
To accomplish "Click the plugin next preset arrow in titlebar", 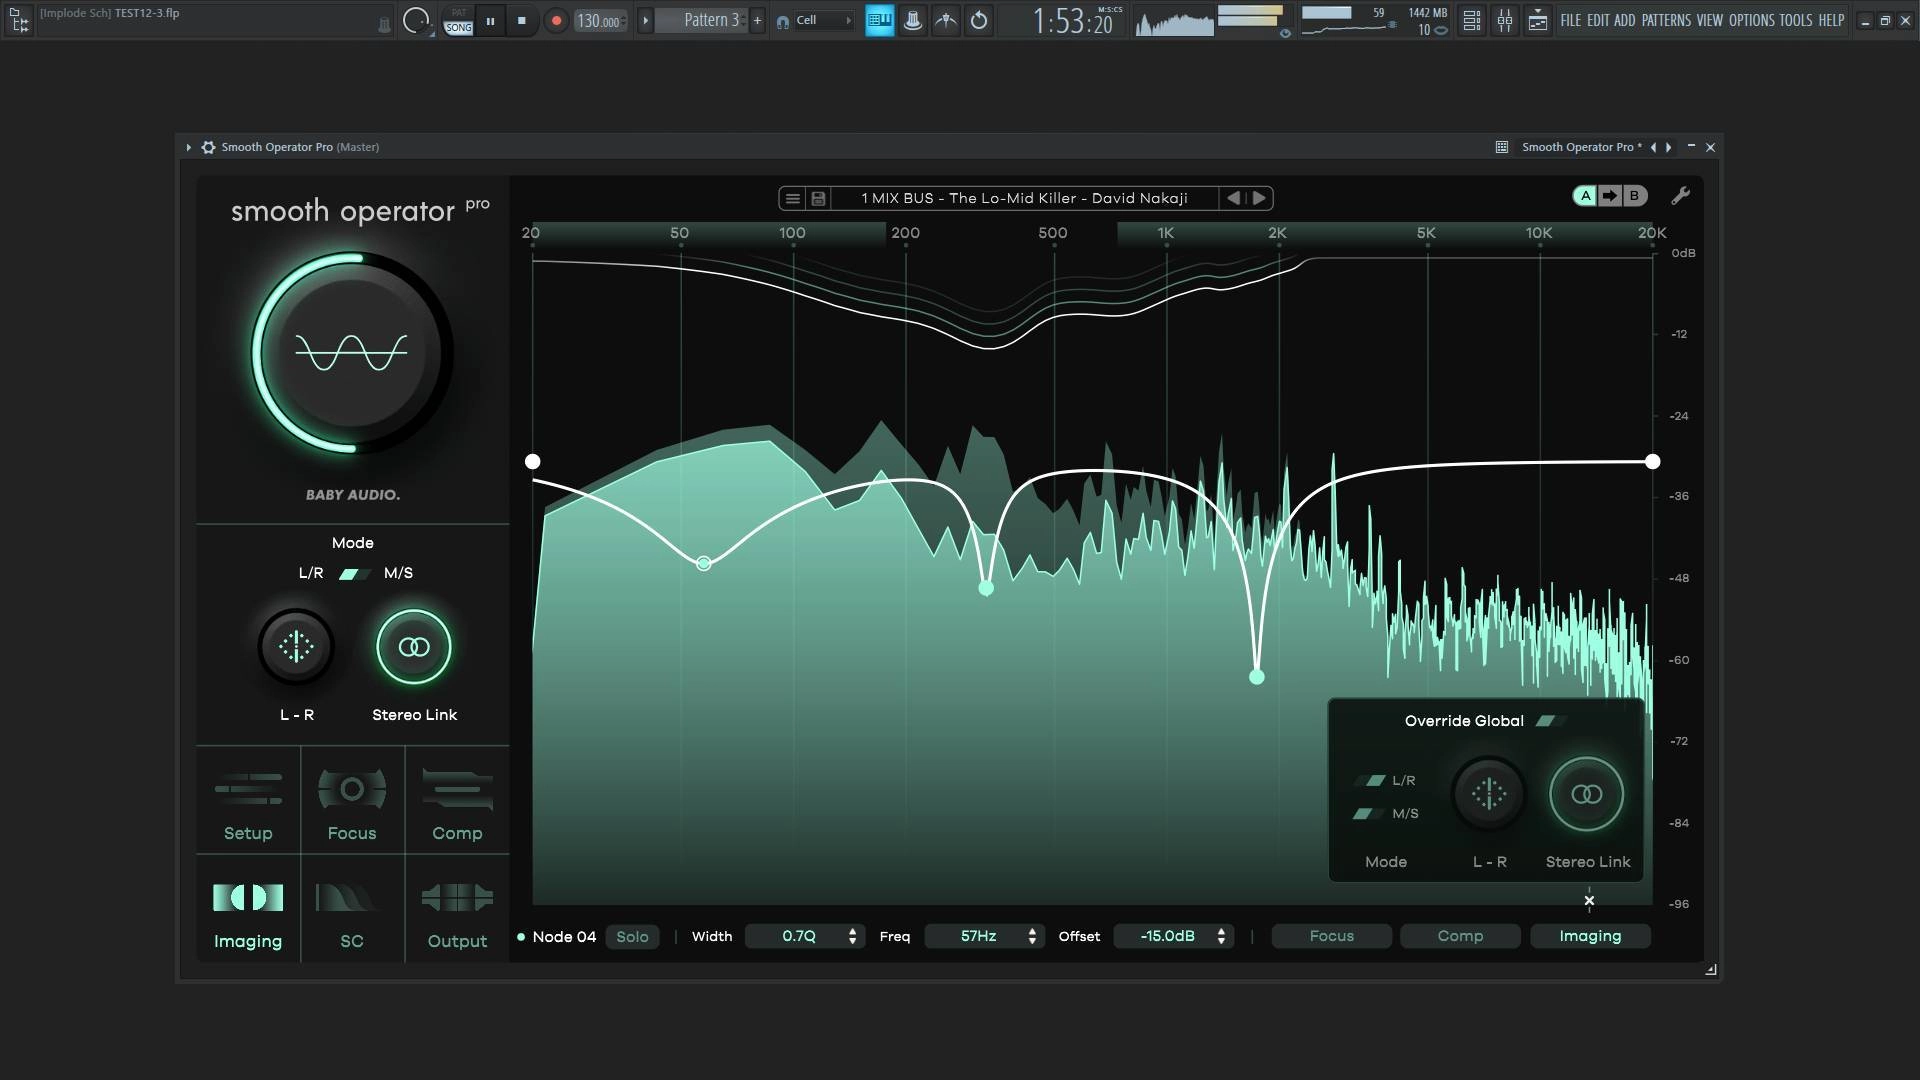I will point(1668,147).
